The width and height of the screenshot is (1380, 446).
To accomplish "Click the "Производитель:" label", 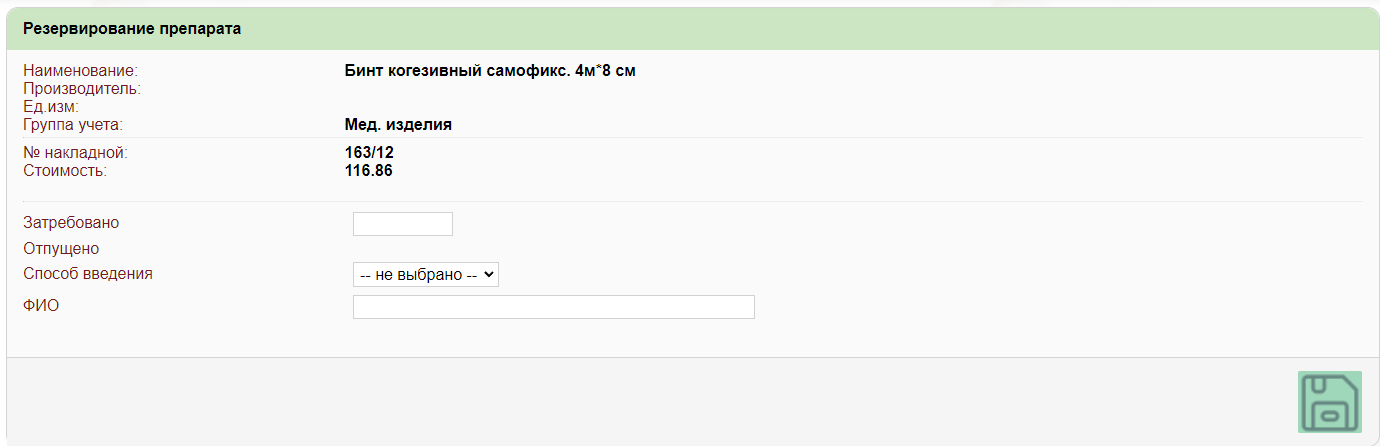I will pos(82,89).
